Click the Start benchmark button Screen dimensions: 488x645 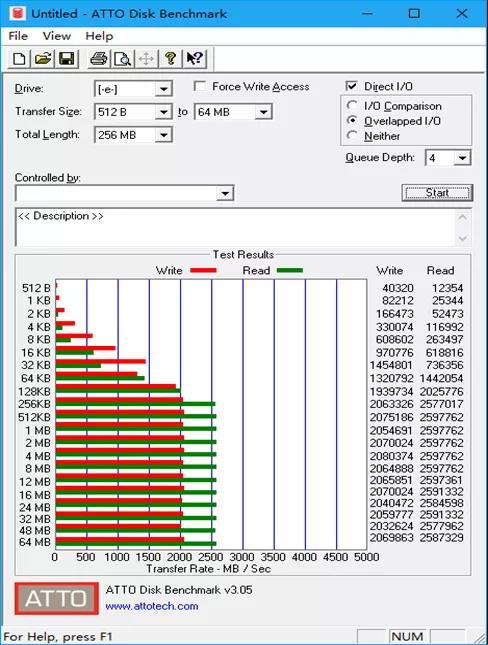click(x=437, y=193)
